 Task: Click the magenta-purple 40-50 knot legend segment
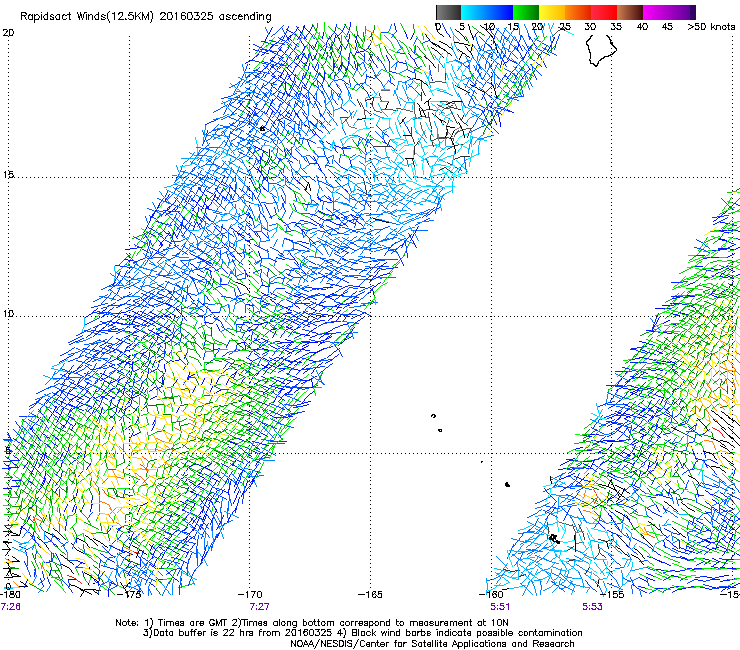click(669, 12)
